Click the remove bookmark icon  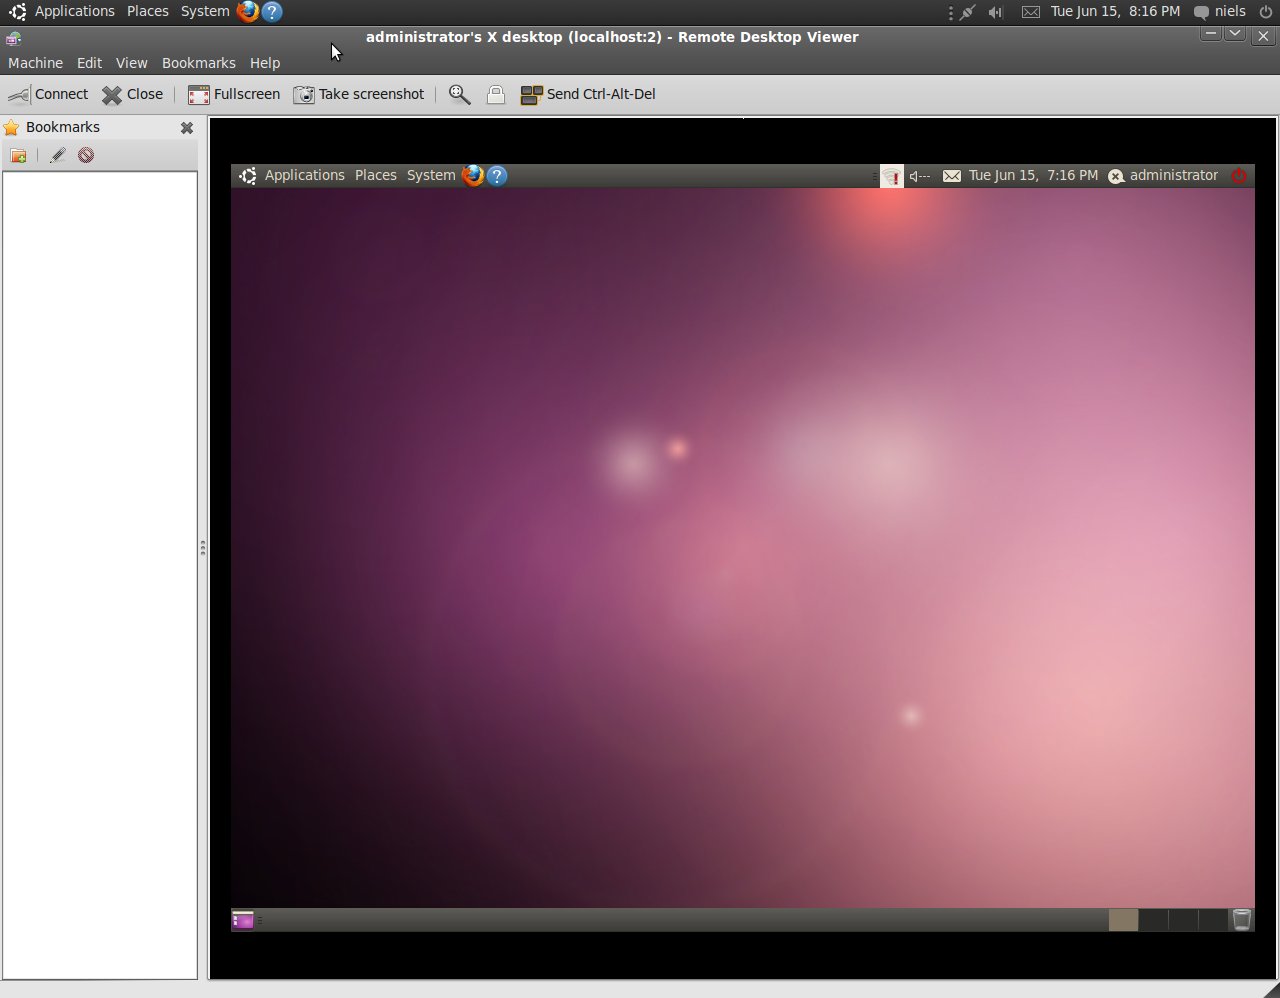pos(86,155)
